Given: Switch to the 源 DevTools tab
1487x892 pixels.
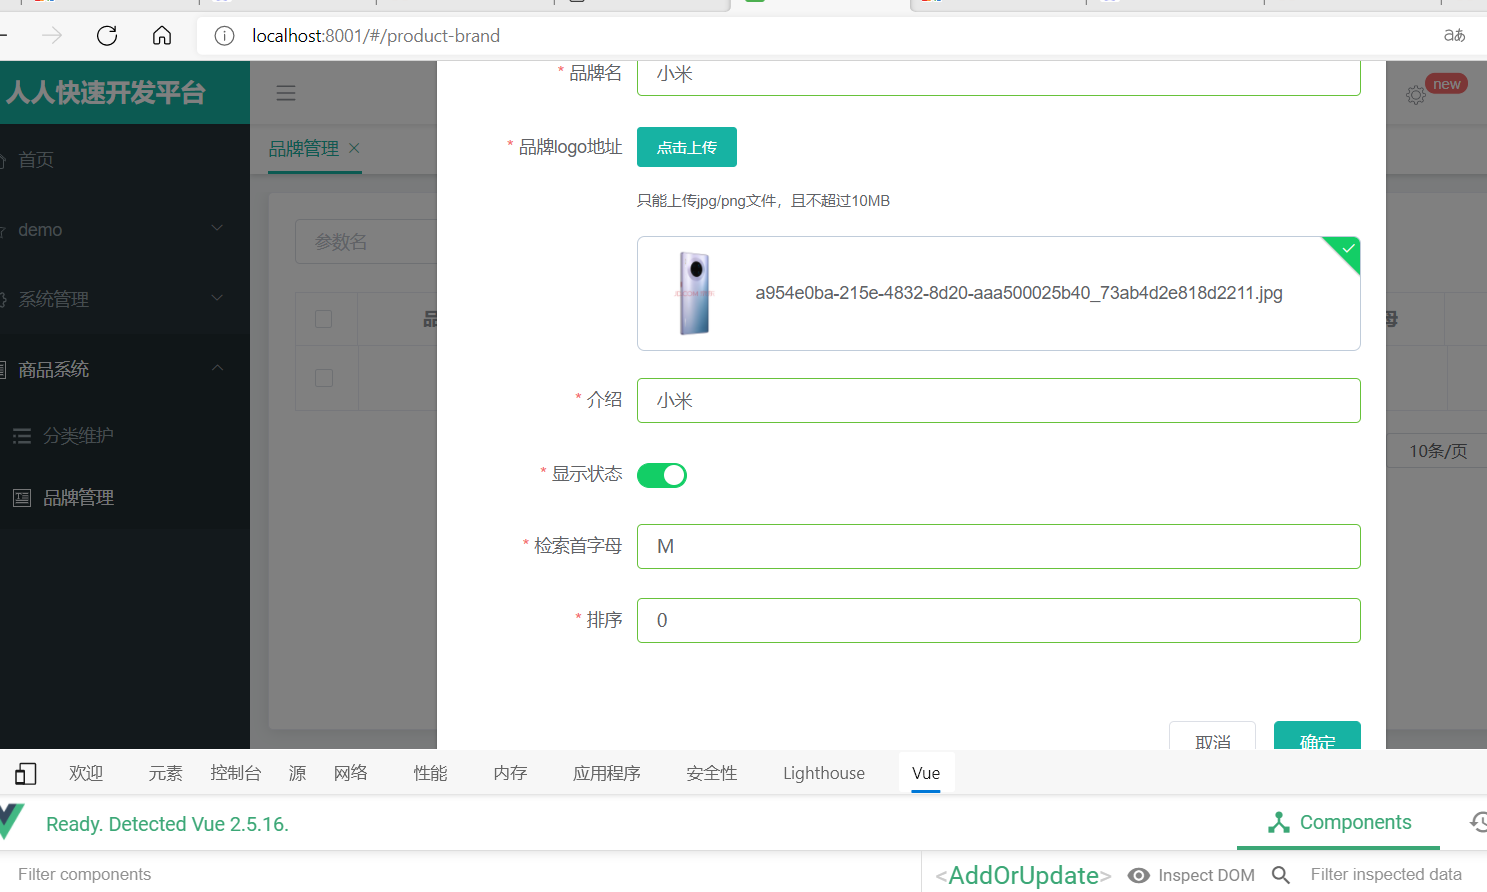Looking at the screenshot, I should click(298, 773).
